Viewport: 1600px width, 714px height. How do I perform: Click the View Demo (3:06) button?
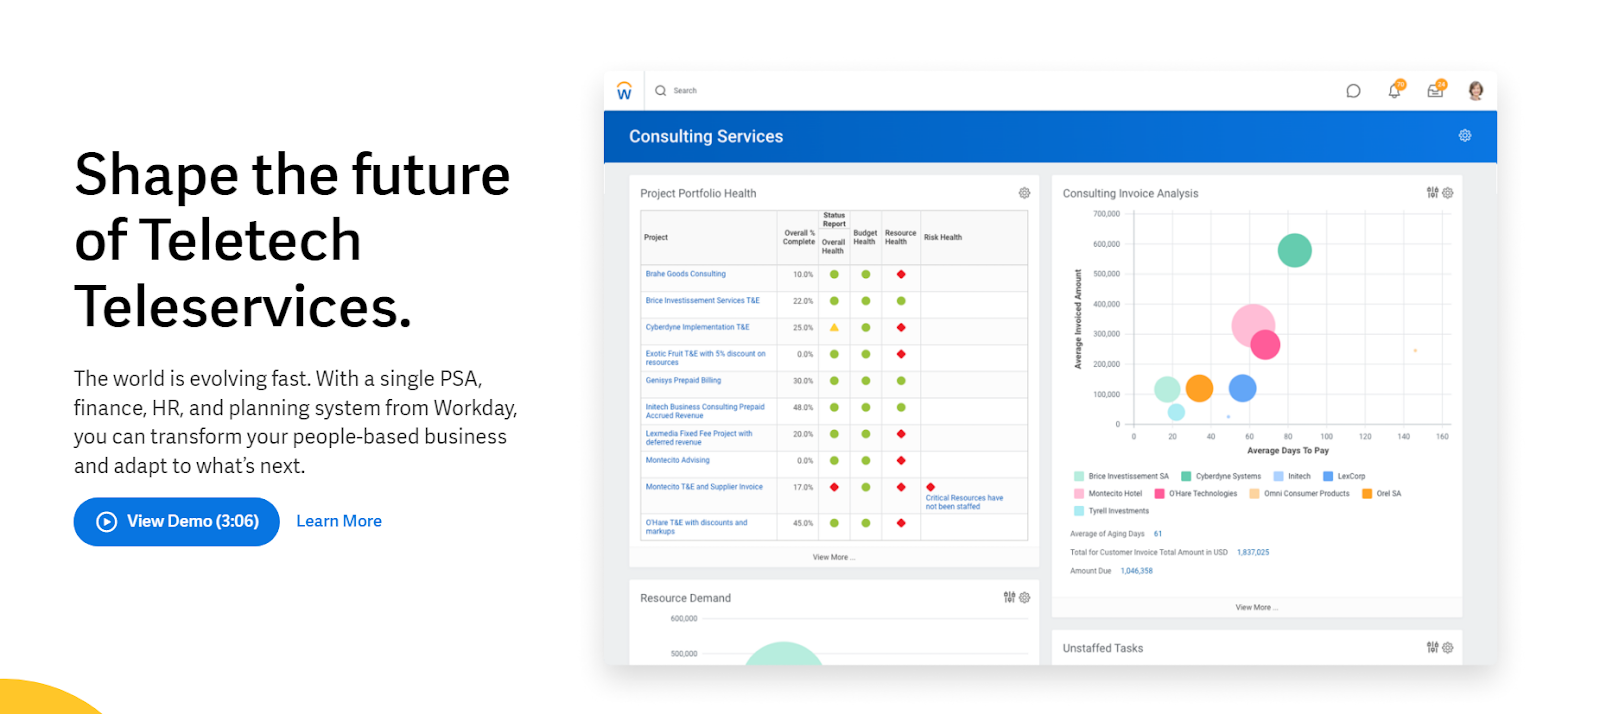[x=177, y=522]
